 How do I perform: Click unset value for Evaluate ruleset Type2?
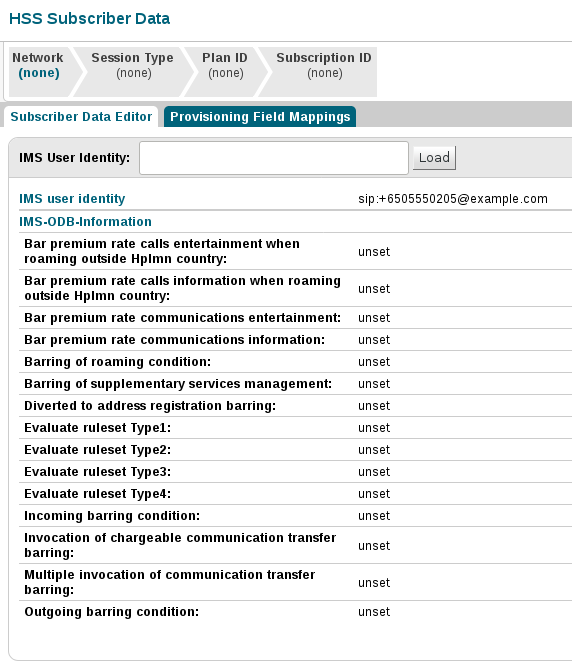(374, 450)
